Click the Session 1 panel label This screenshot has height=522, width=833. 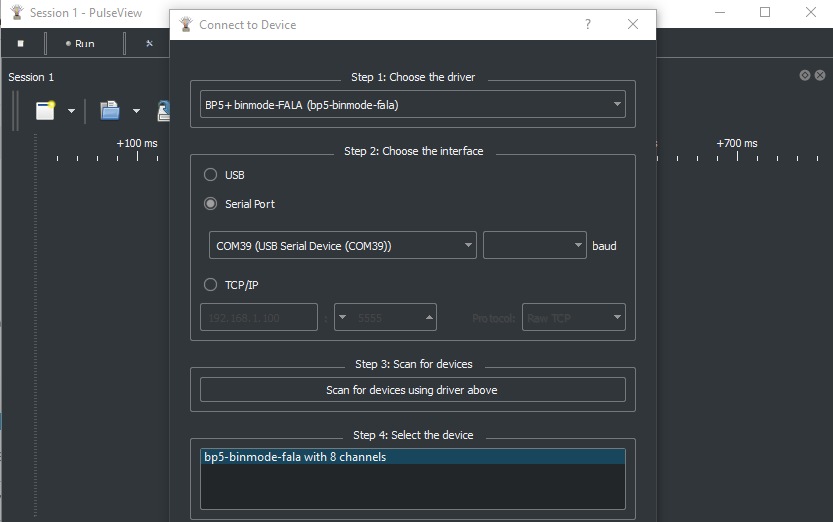click(x=31, y=77)
